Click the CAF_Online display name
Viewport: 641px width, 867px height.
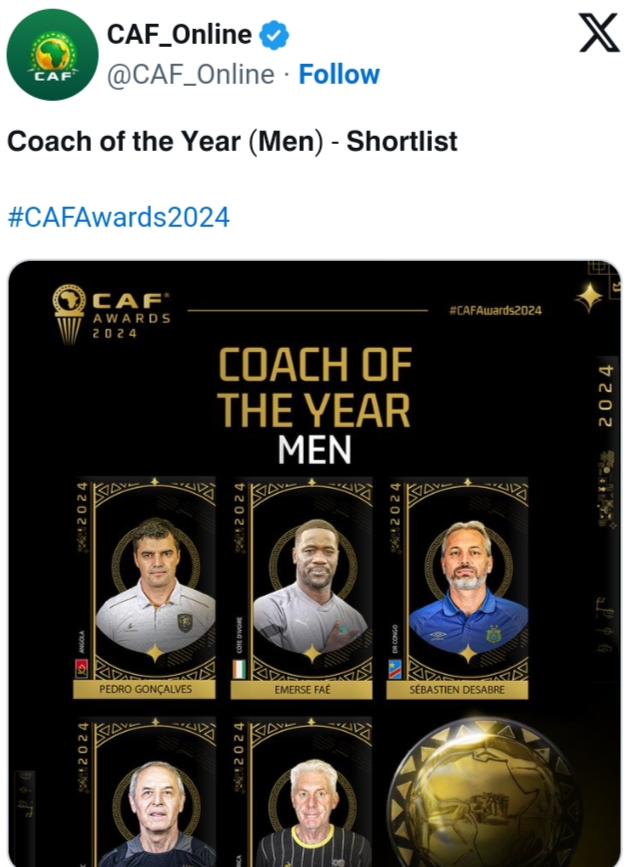(x=180, y=36)
